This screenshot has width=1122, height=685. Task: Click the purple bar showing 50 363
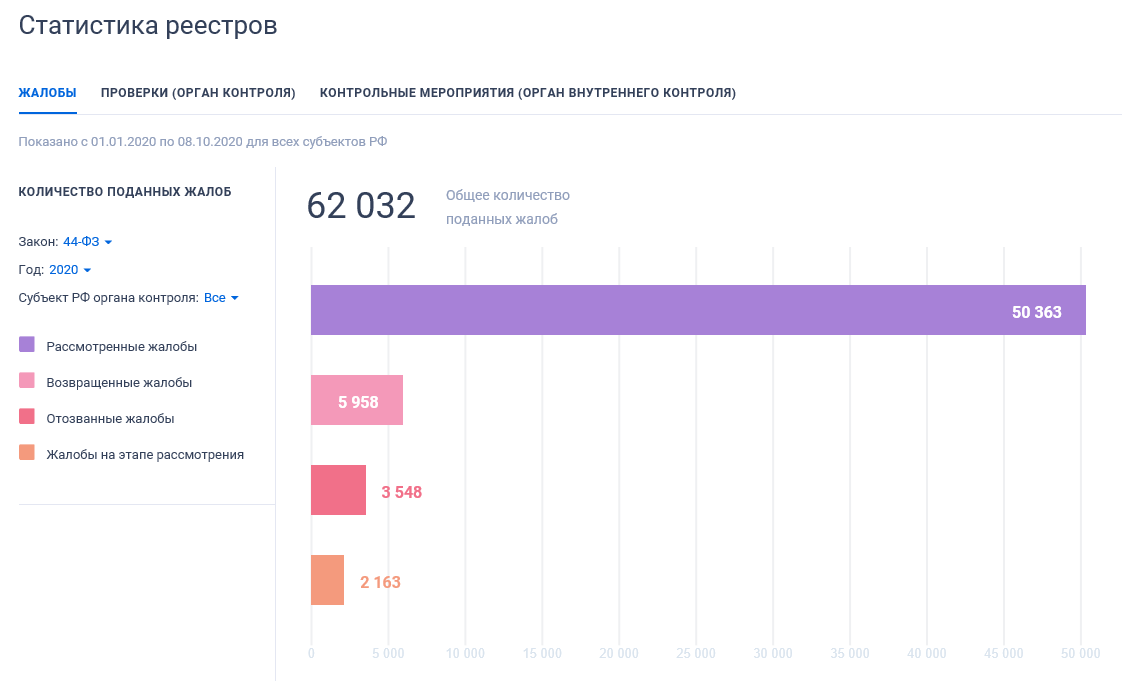(698, 310)
